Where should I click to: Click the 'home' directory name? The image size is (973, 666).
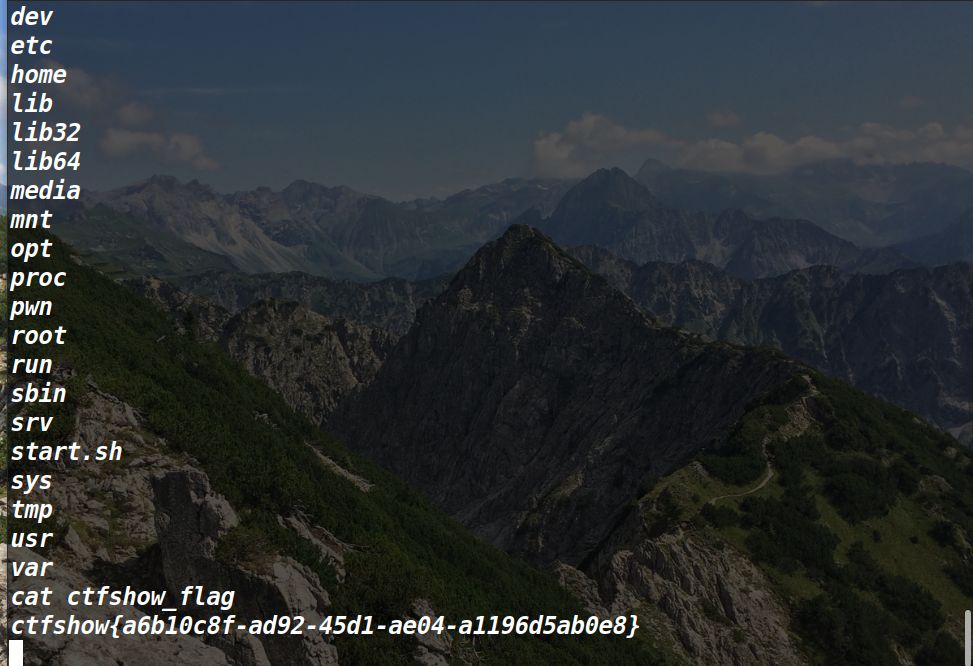coord(38,74)
